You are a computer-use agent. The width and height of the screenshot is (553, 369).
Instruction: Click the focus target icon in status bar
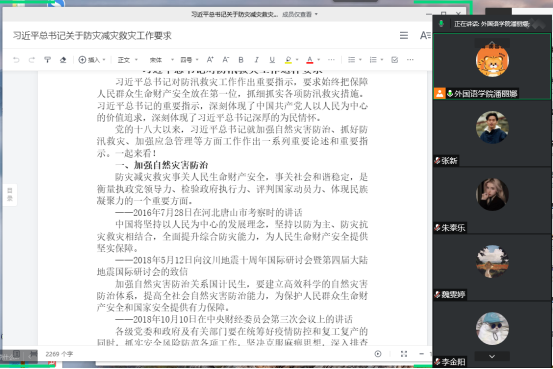[378, 354]
